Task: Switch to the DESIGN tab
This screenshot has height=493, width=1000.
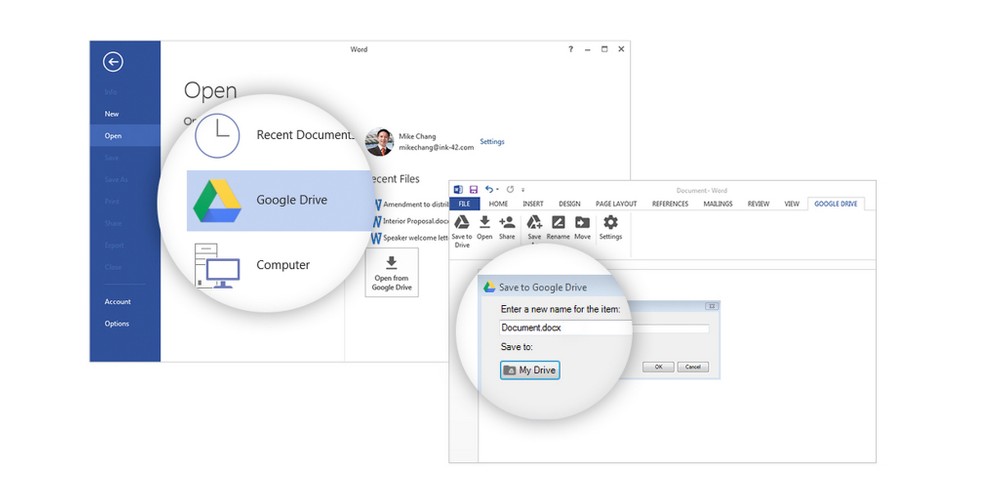Action: [570, 204]
